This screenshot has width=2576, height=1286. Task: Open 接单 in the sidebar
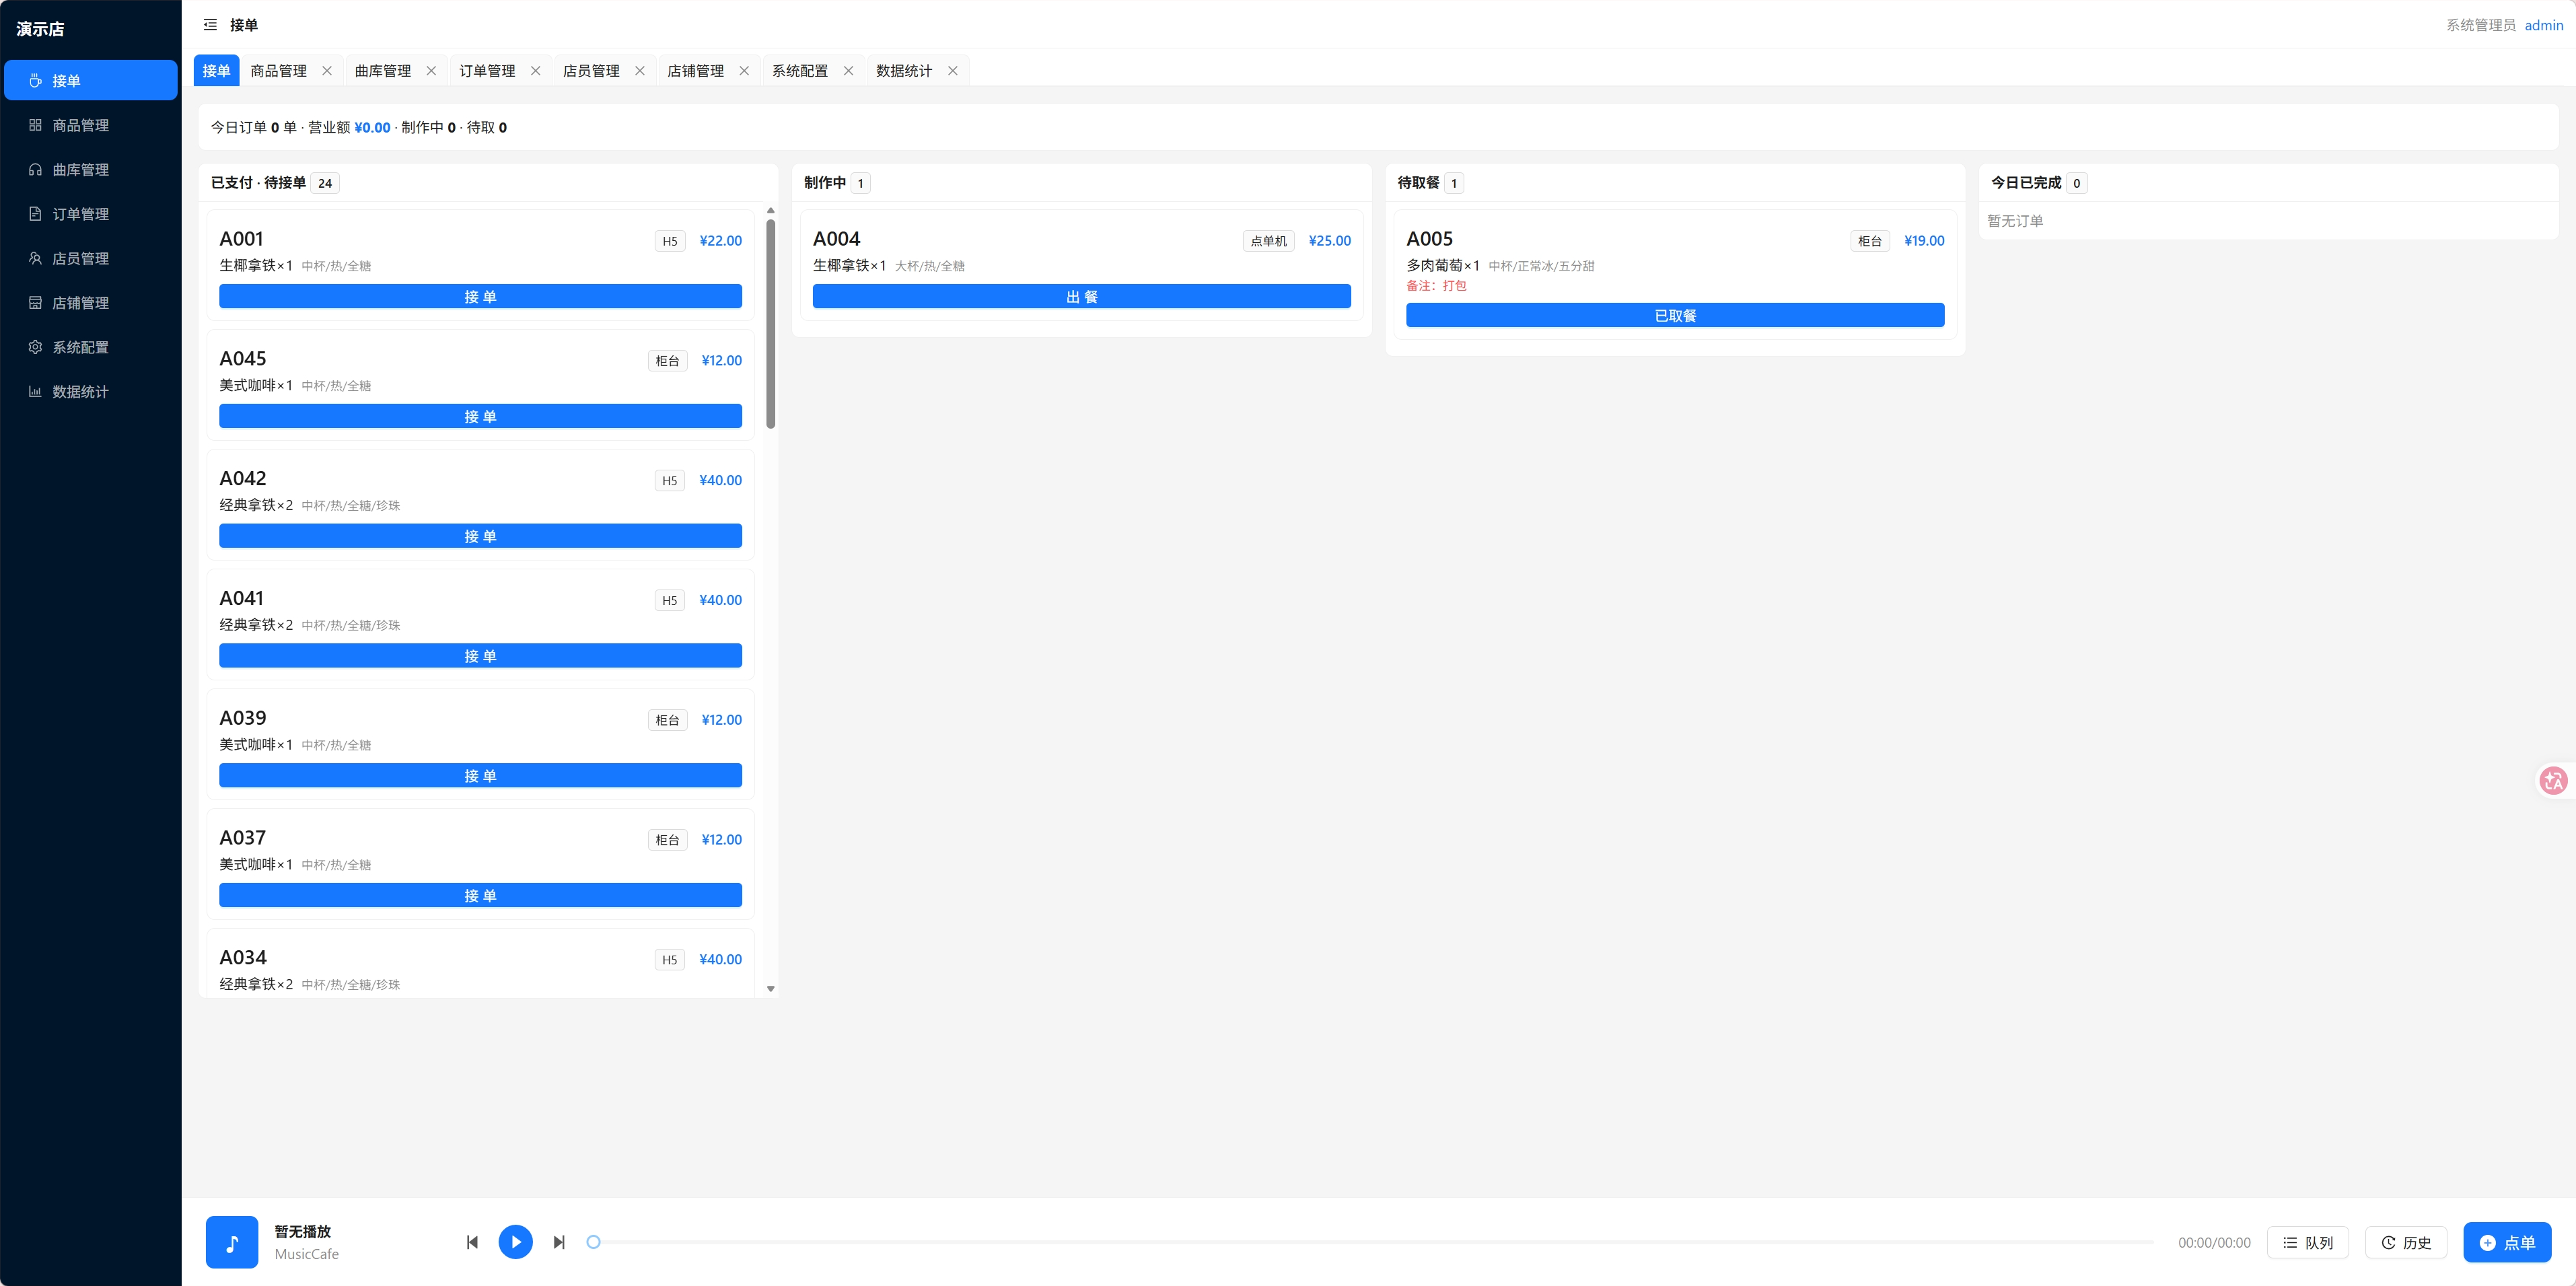coord(91,80)
